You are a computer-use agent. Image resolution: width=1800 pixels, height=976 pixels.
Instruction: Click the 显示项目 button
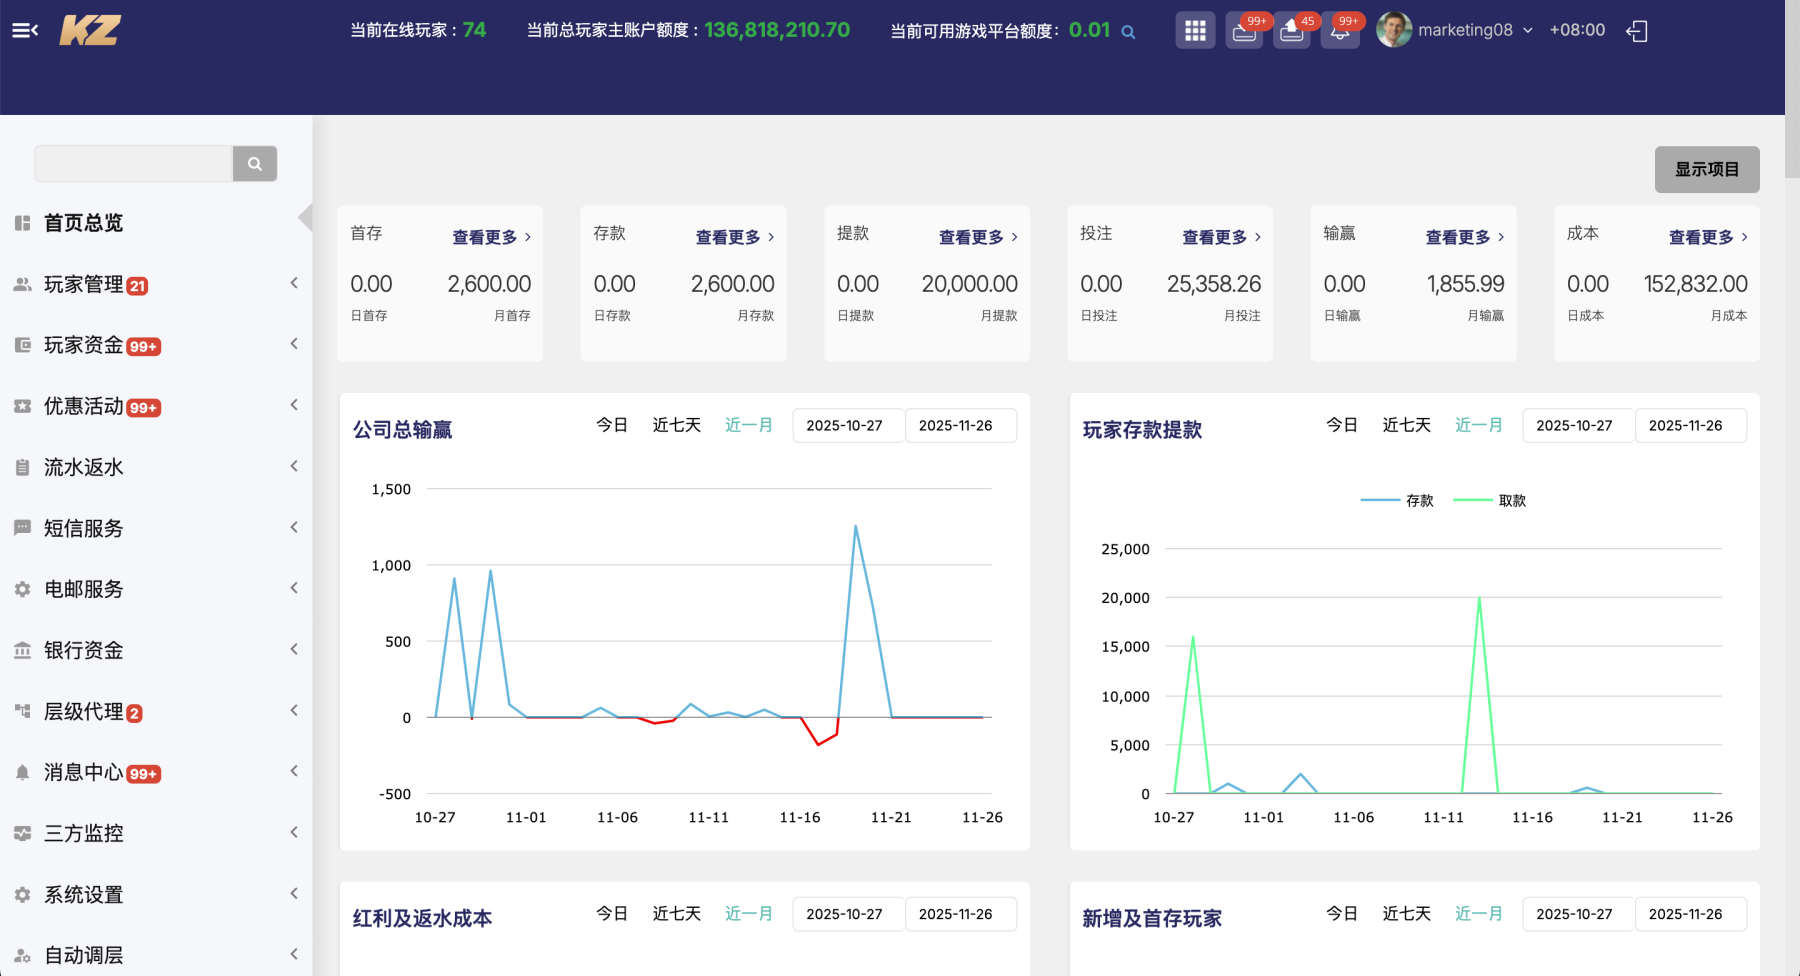[x=1706, y=170]
